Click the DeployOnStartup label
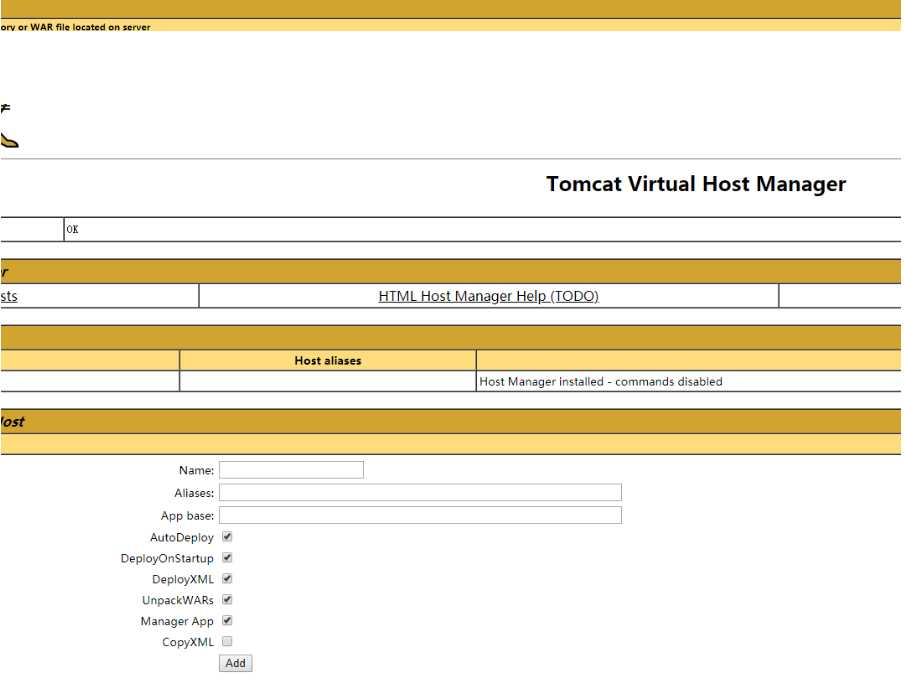 pyautogui.click(x=167, y=558)
